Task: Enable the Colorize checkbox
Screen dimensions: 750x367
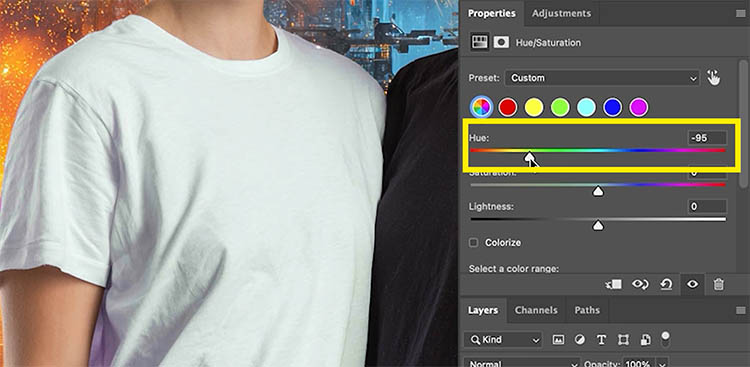Action: pyautogui.click(x=474, y=243)
